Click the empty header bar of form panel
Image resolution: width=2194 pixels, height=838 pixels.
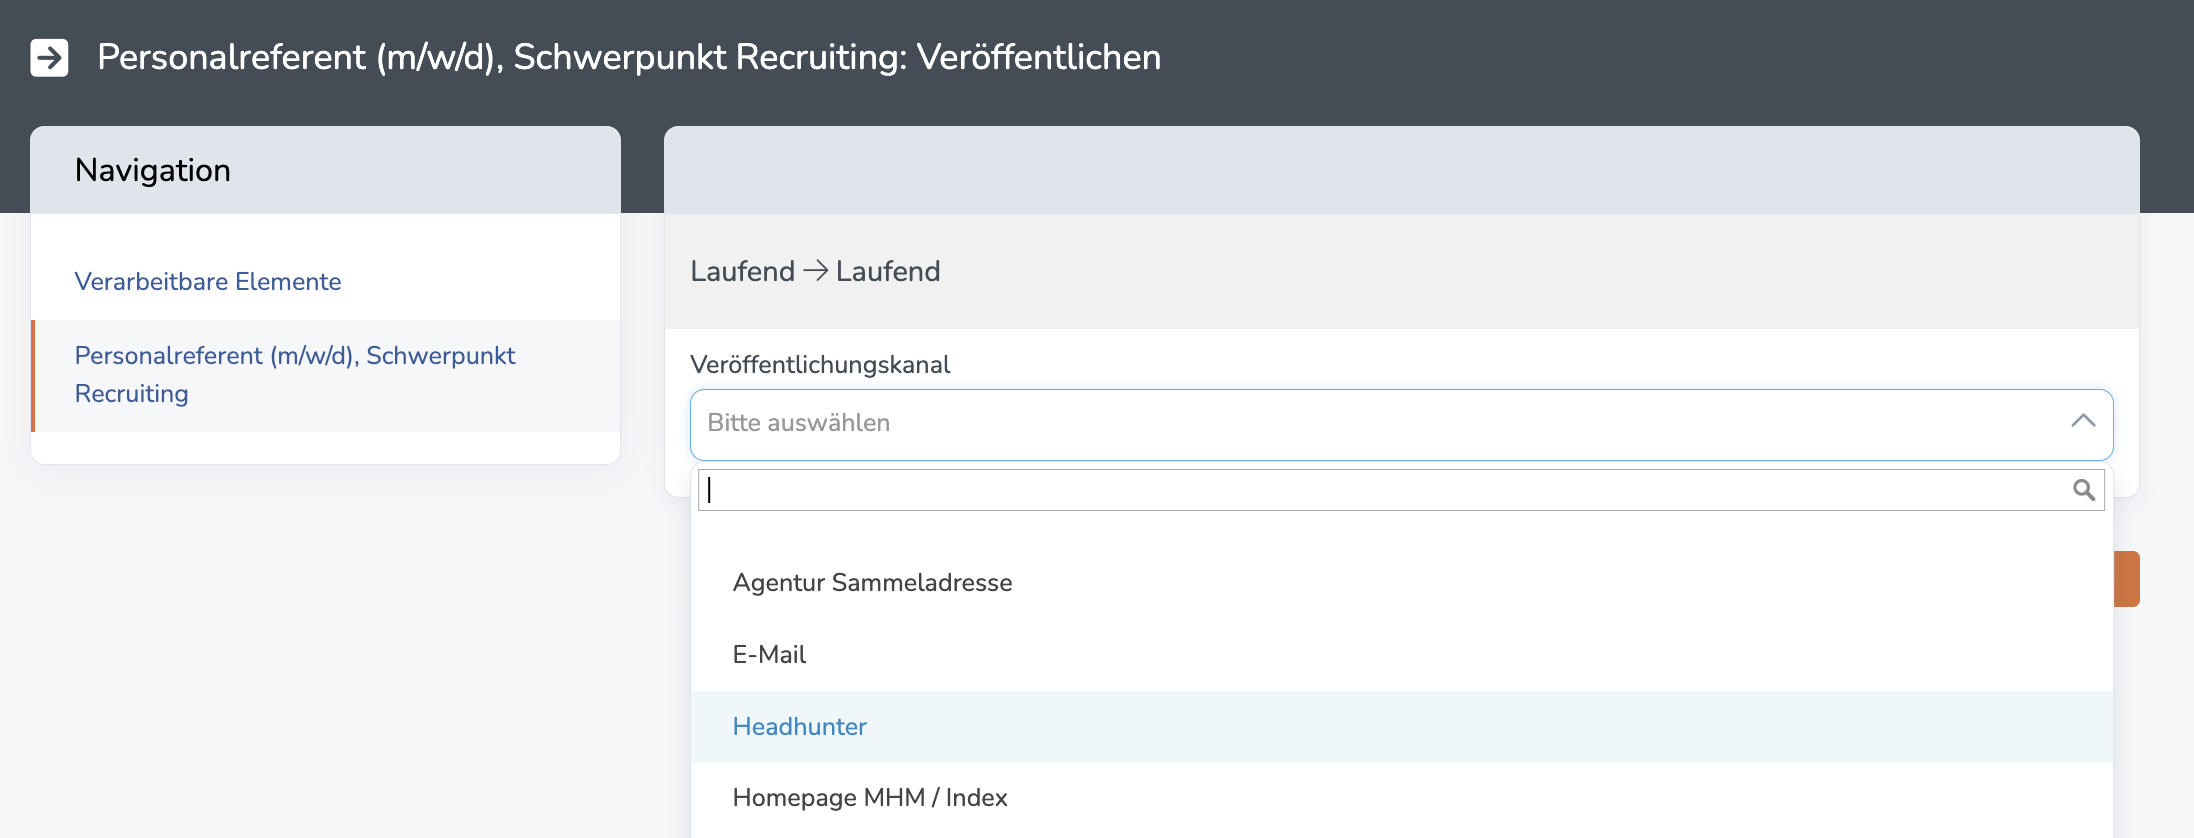click(x=1401, y=170)
